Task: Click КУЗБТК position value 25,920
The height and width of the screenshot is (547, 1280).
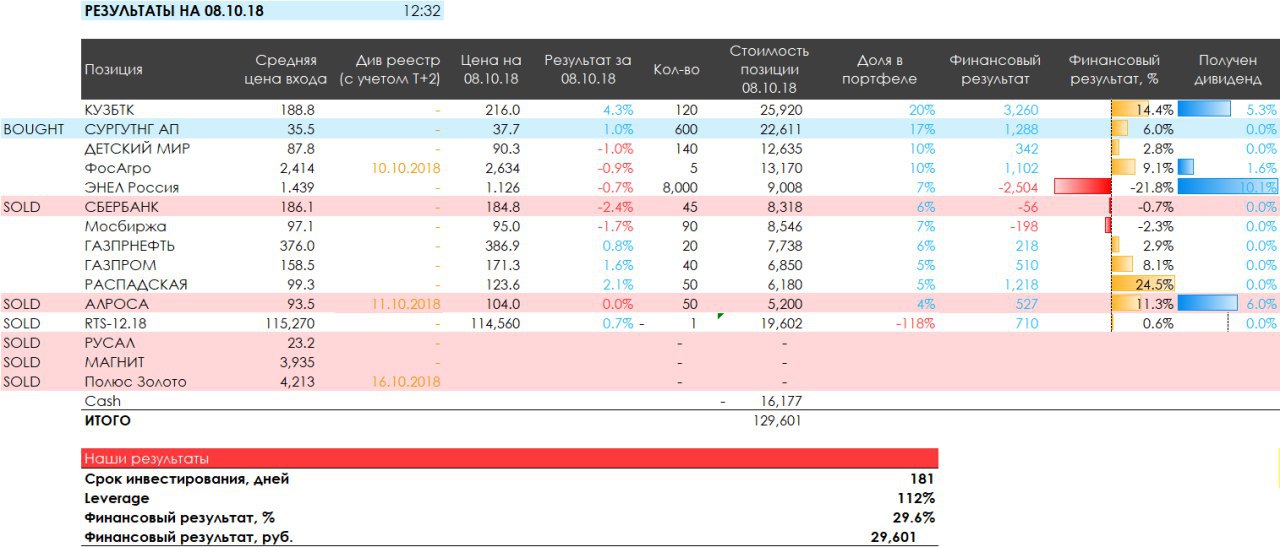Action: click(x=781, y=110)
